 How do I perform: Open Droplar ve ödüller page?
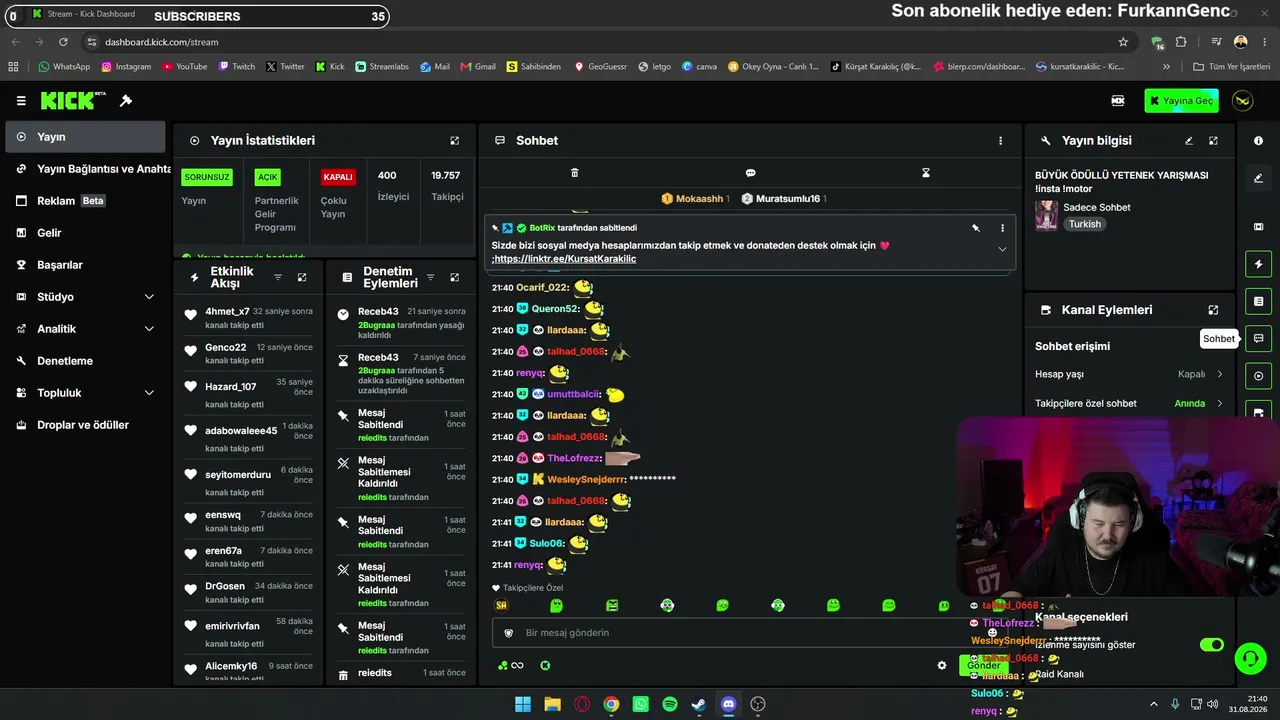(85, 425)
